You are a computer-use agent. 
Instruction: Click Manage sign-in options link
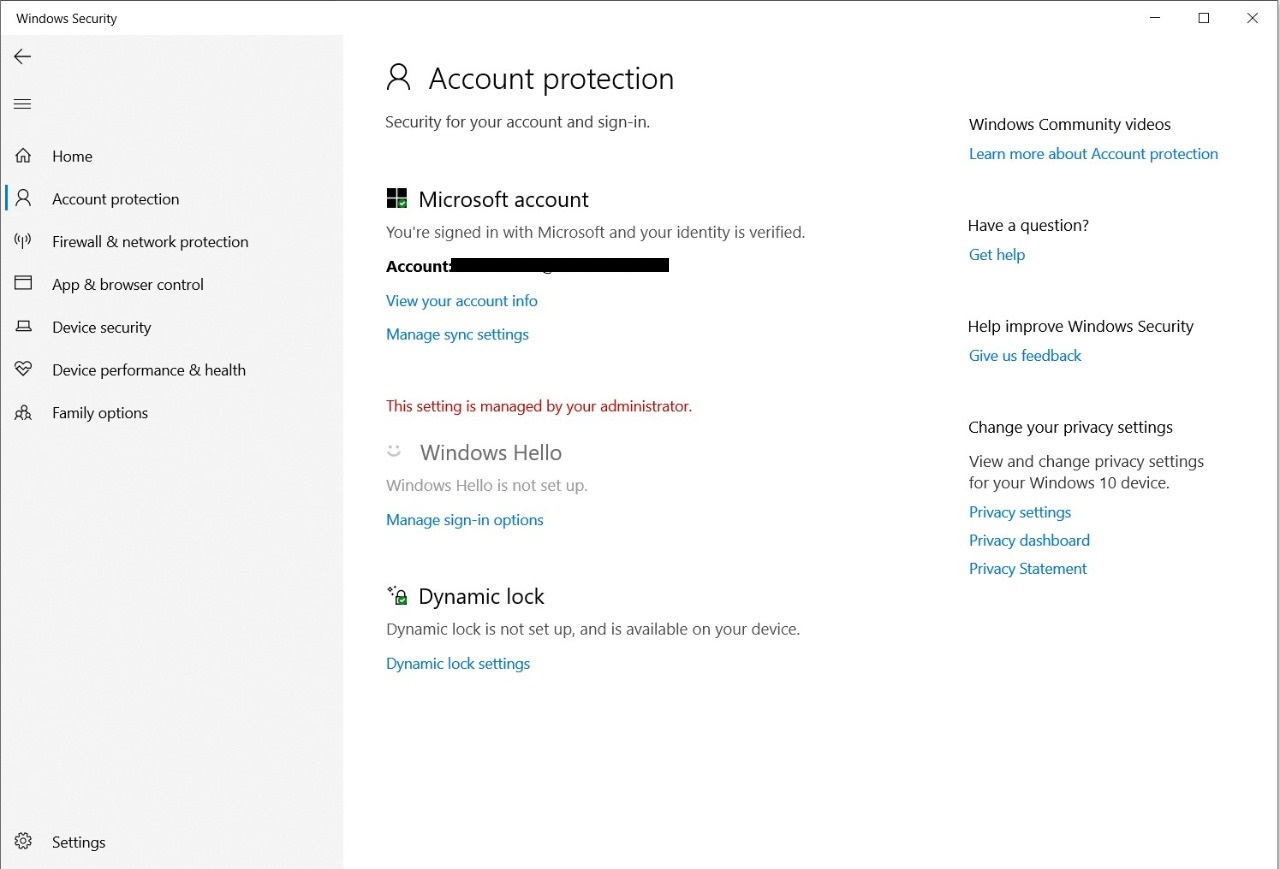click(x=464, y=520)
